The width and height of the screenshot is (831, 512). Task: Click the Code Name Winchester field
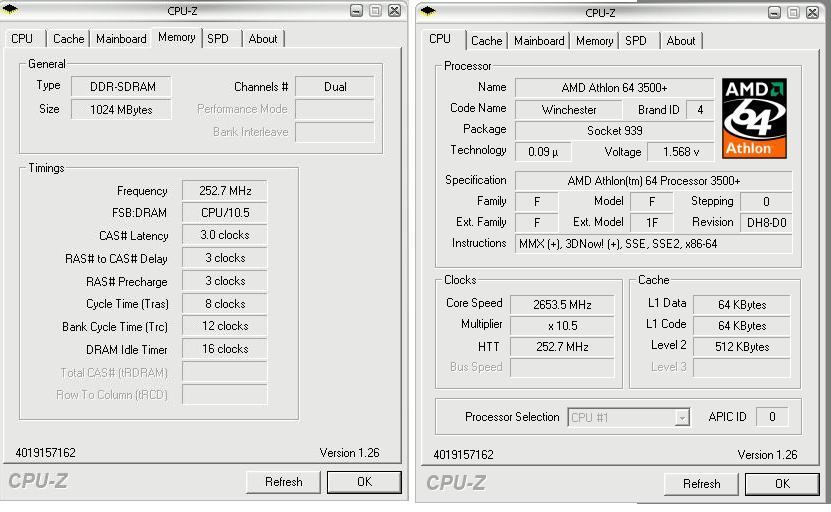pos(569,110)
